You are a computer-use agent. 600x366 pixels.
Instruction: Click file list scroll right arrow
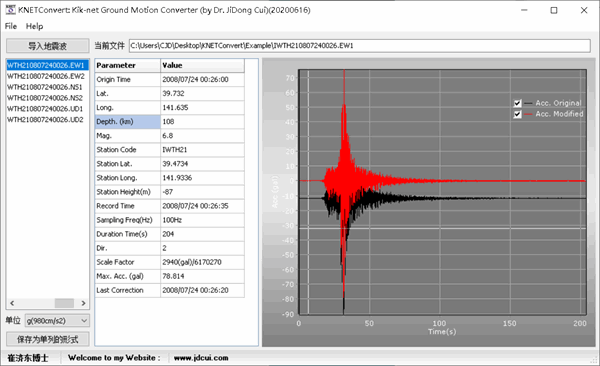83,303
